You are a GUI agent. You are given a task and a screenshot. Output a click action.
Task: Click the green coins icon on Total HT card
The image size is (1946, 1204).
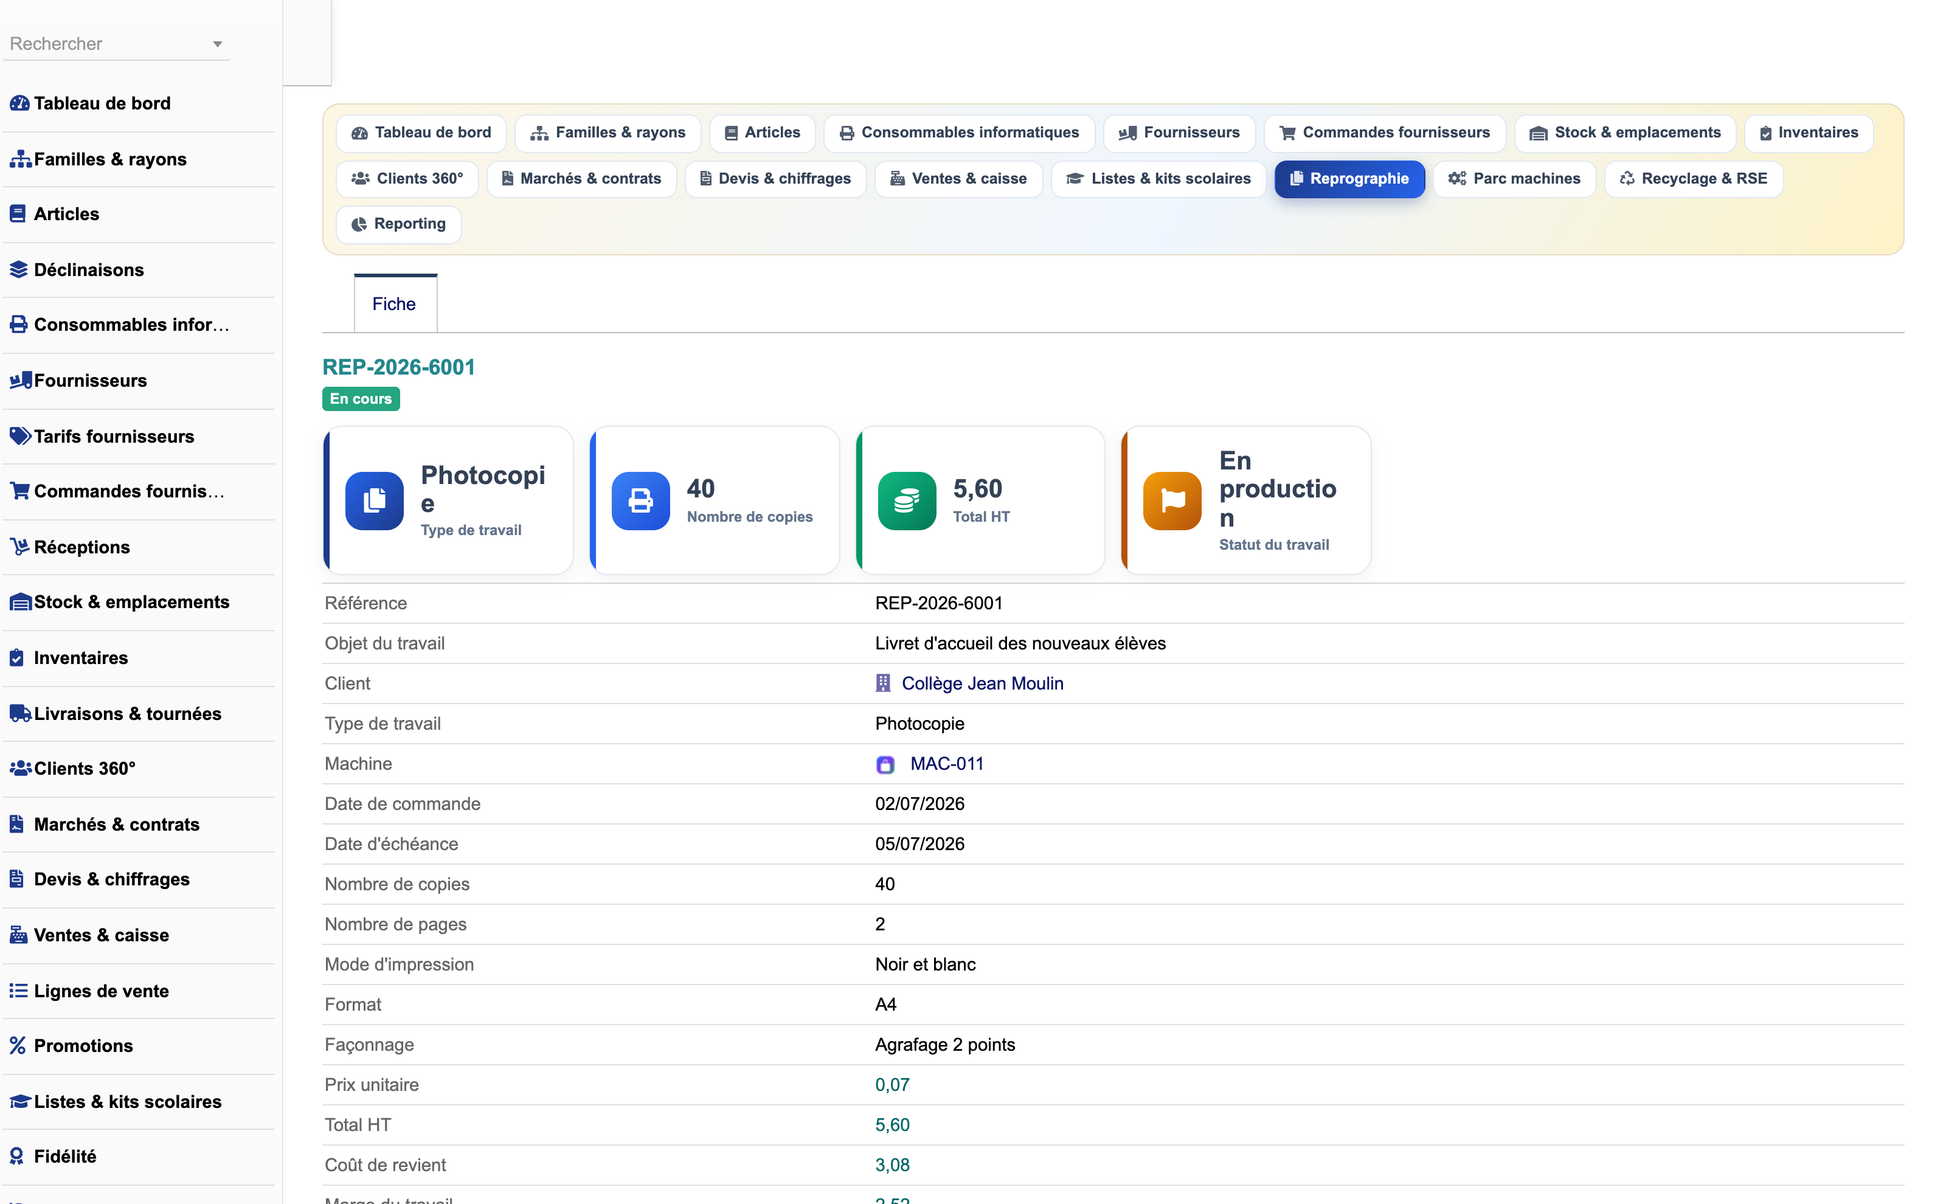(906, 500)
